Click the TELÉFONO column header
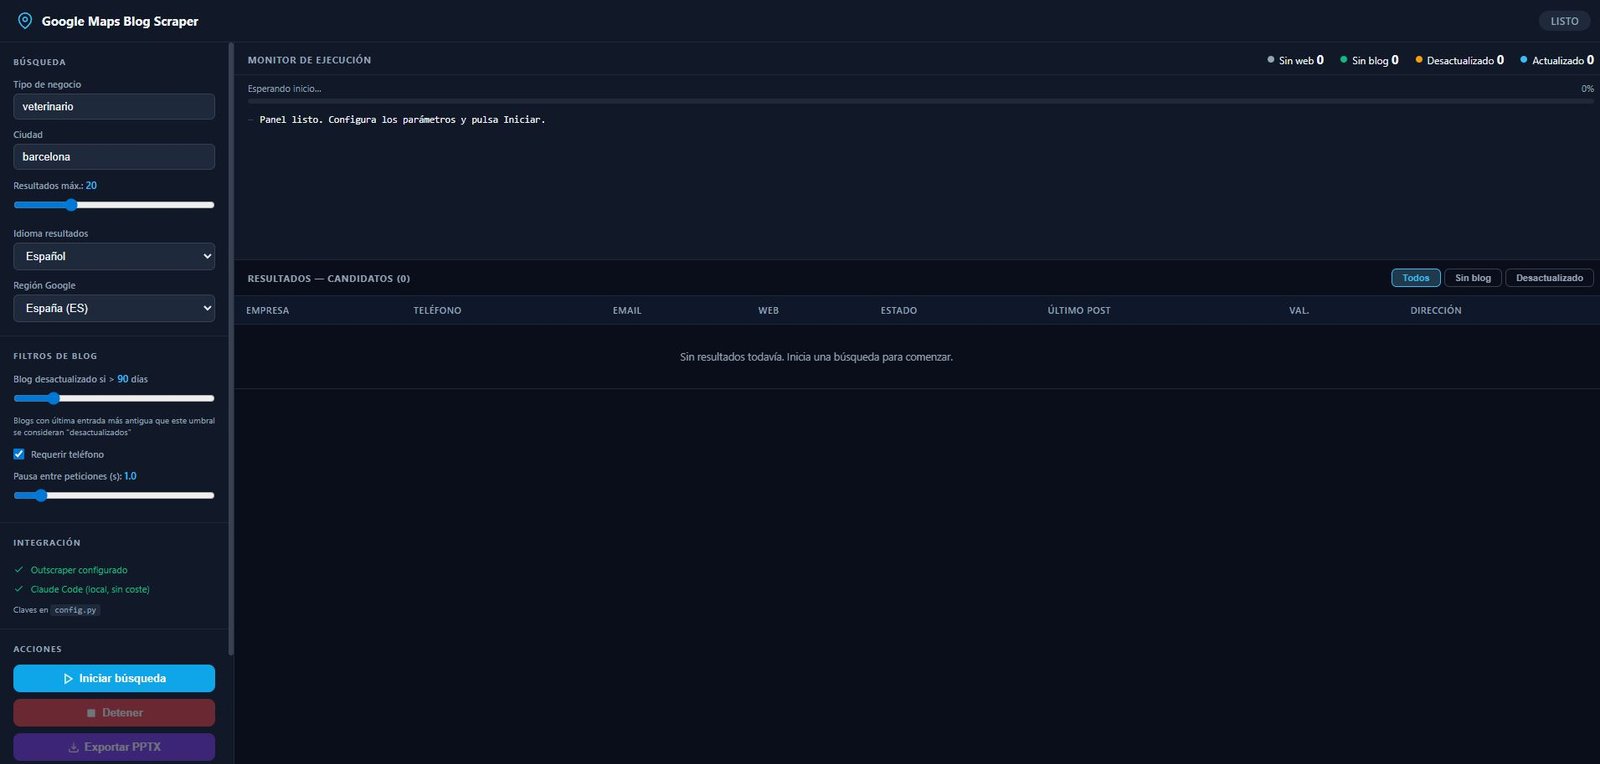 pyautogui.click(x=438, y=311)
